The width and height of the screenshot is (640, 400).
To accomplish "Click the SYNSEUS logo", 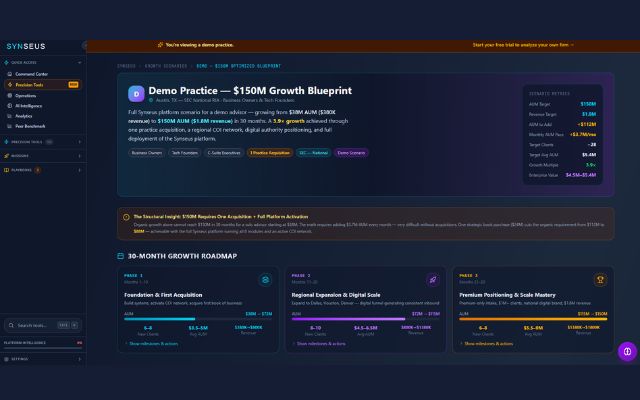I will click(x=26, y=47).
